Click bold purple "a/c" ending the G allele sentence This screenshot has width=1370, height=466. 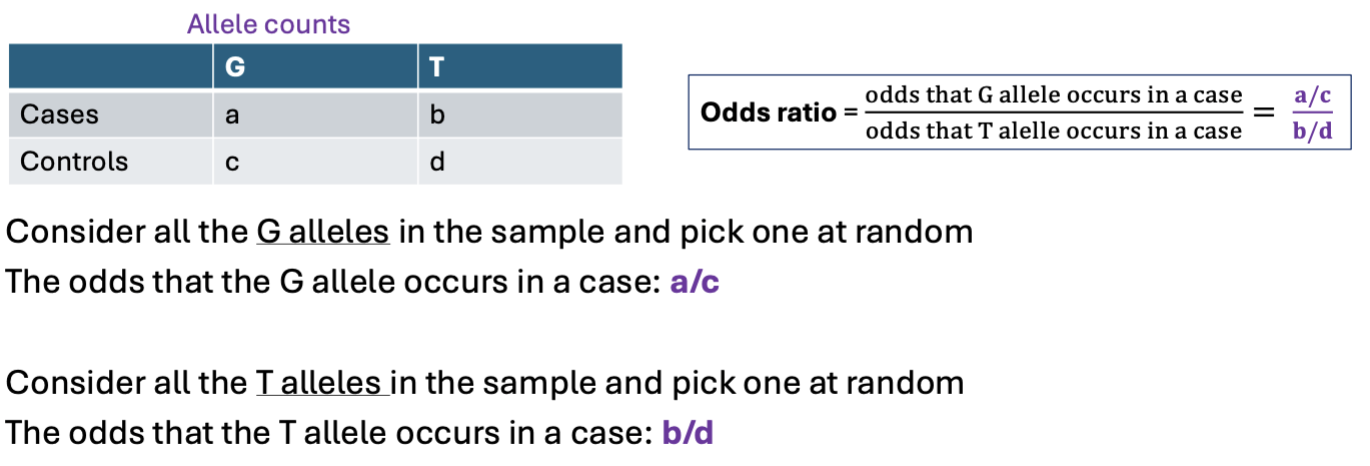694,283
